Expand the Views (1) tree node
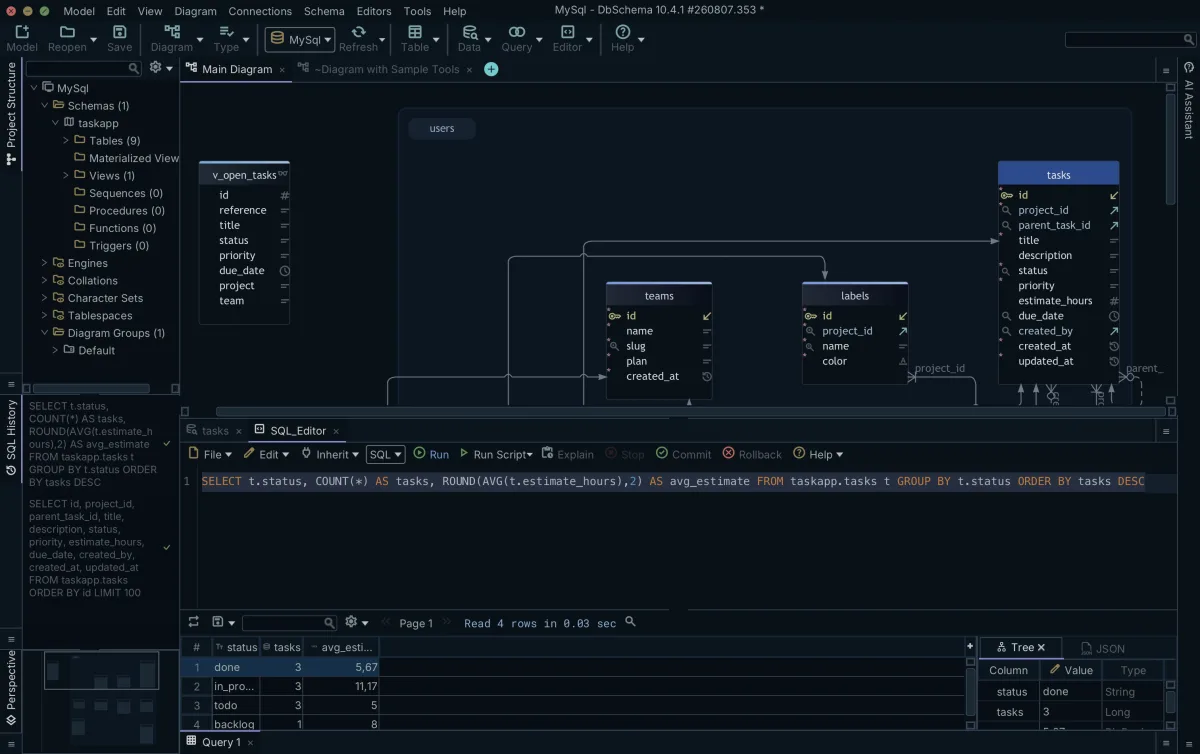This screenshot has width=1200, height=754. [66, 176]
